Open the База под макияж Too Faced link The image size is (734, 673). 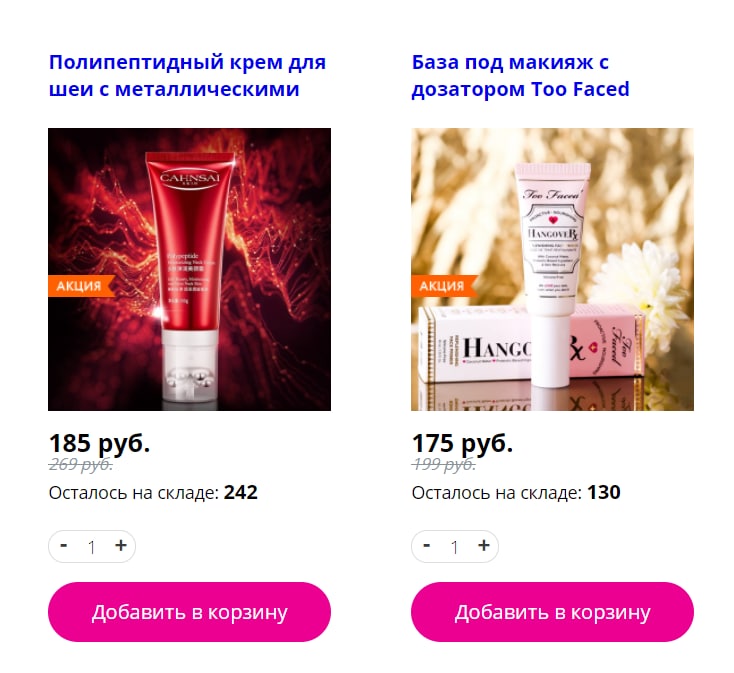521,75
